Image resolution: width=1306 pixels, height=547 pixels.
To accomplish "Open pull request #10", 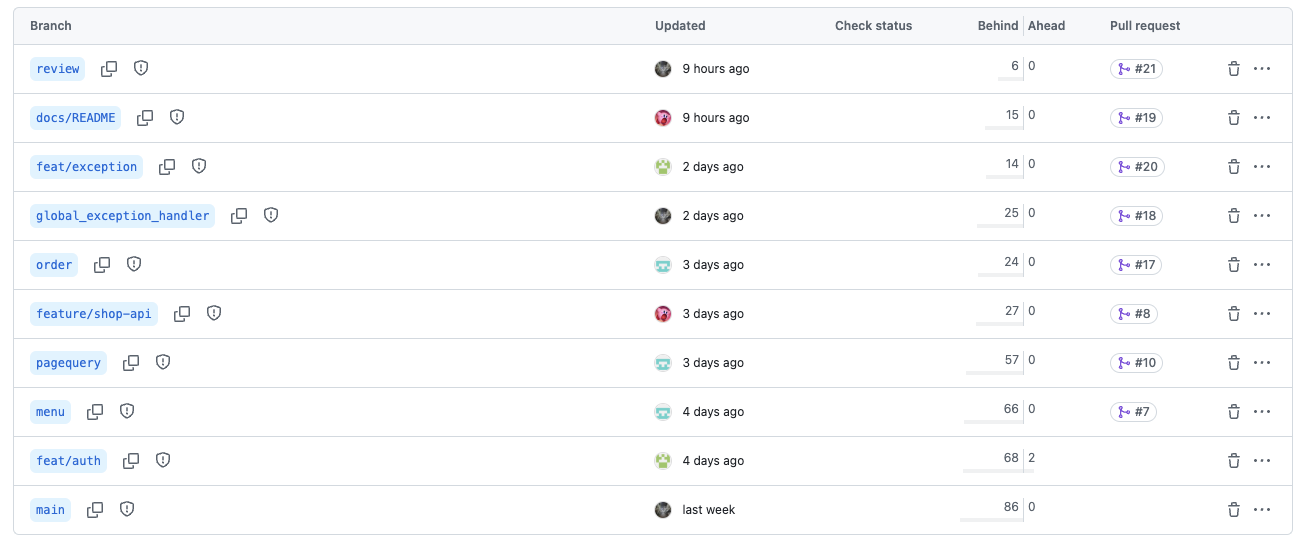I will (1136, 363).
